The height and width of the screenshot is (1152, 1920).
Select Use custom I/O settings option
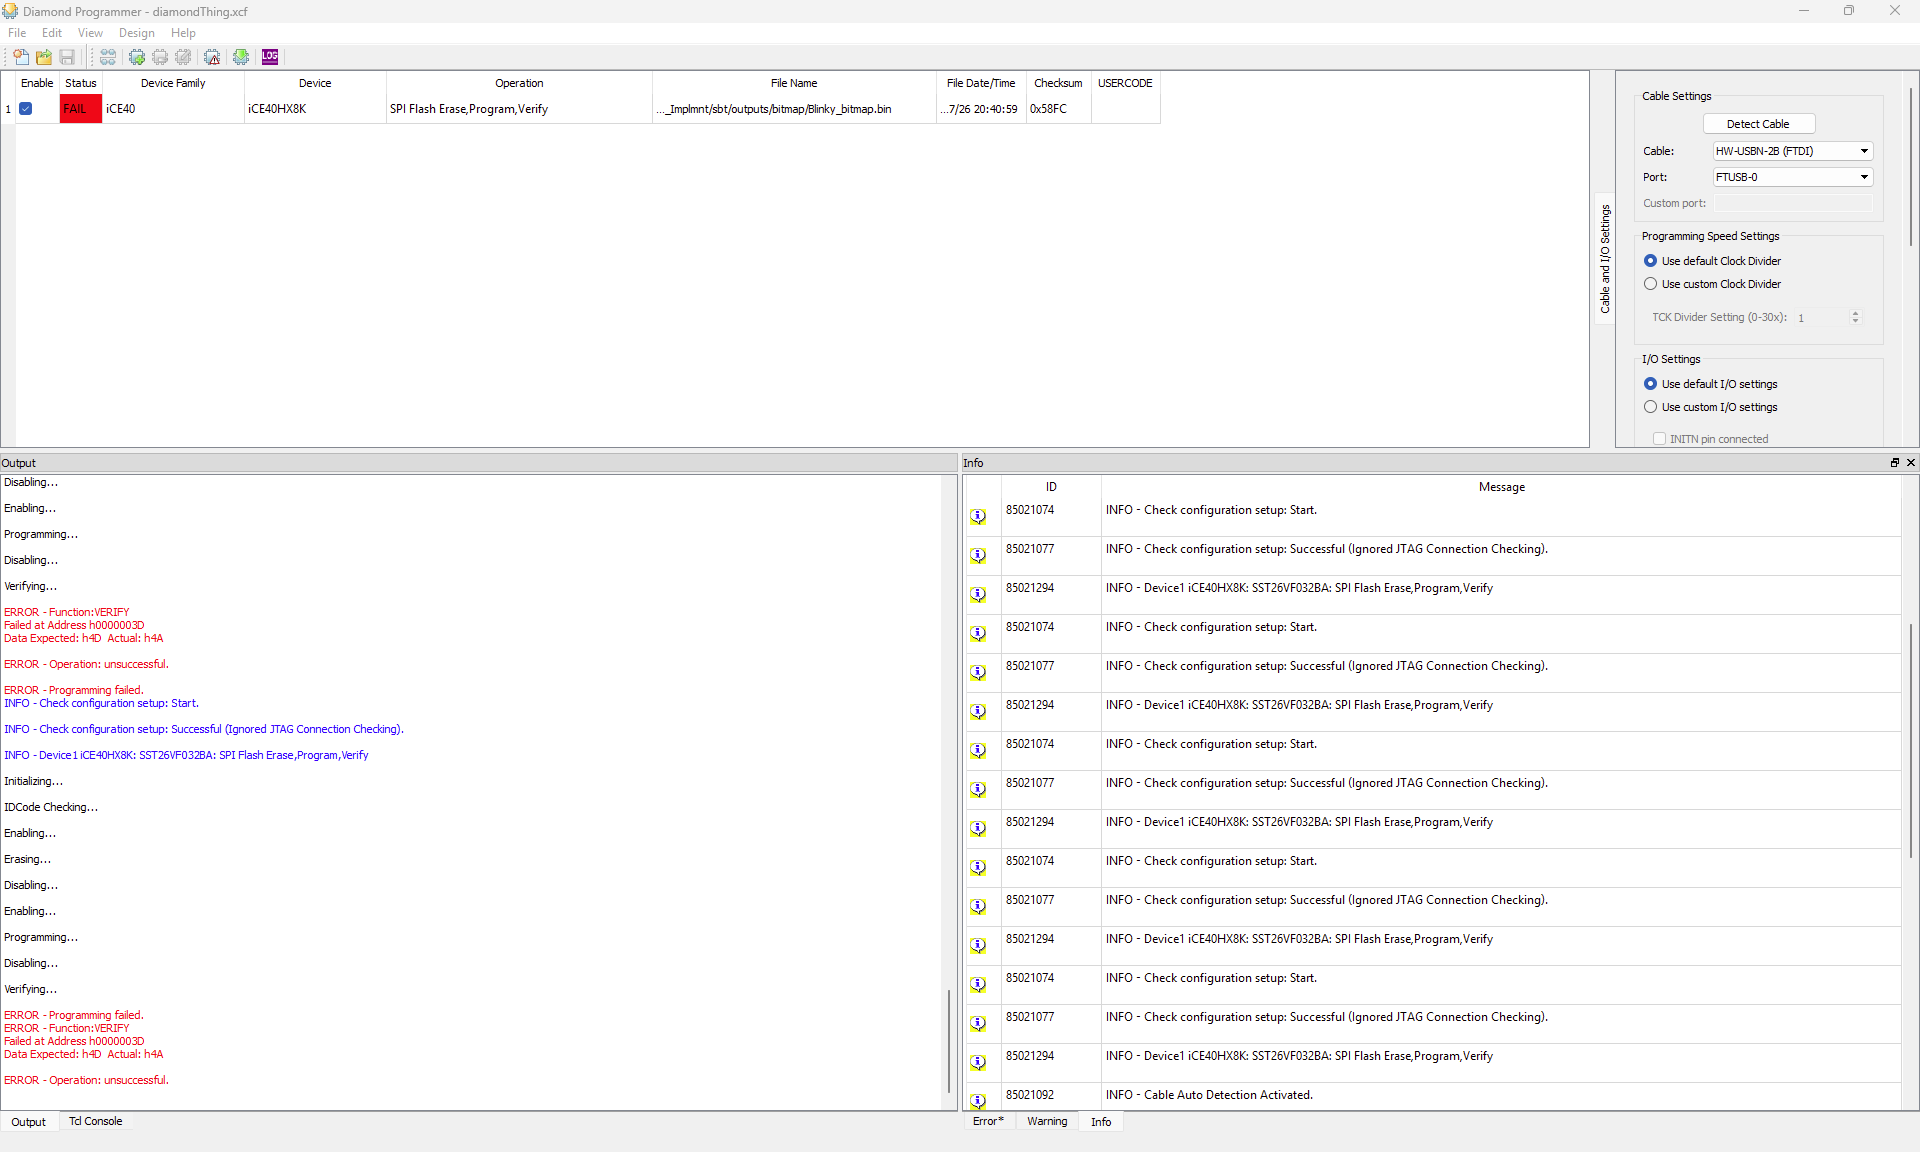[1650, 407]
